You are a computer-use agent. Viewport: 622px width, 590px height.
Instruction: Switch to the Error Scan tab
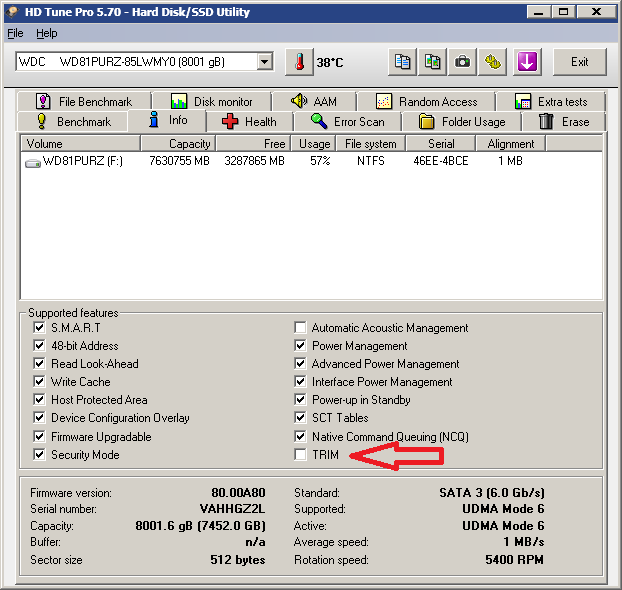click(347, 121)
